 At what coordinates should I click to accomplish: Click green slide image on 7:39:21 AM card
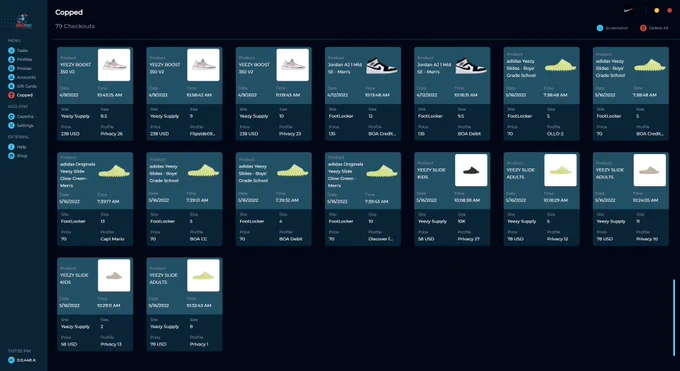[203, 170]
